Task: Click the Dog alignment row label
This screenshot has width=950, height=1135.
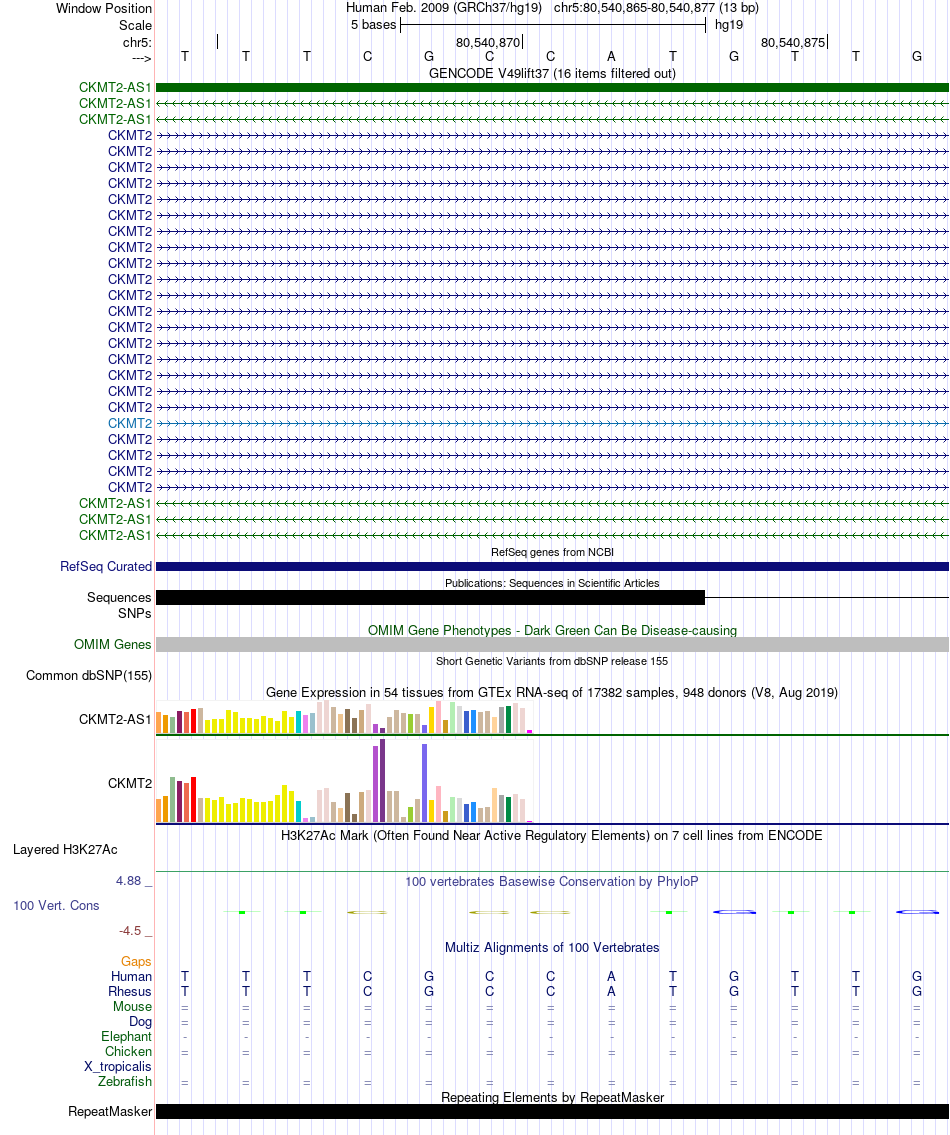Action: click(140, 1023)
